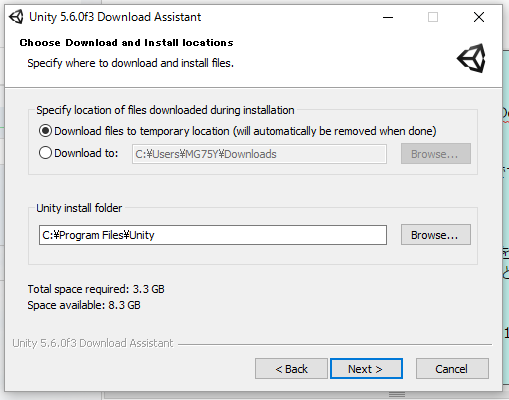Click the greyed-out Browse button for downloads
509x400 pixels.
436,154
